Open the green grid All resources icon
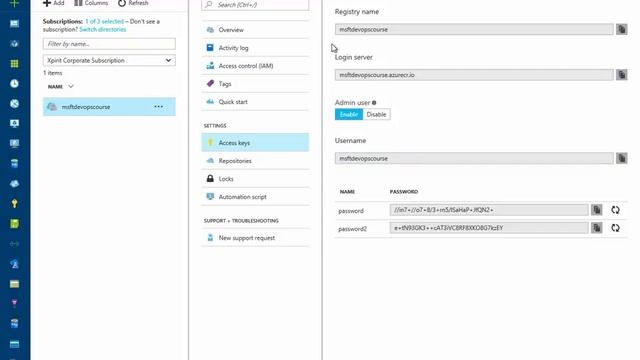Image resolution: width=640 pixels, height=360 pixels. coord(14,63)
